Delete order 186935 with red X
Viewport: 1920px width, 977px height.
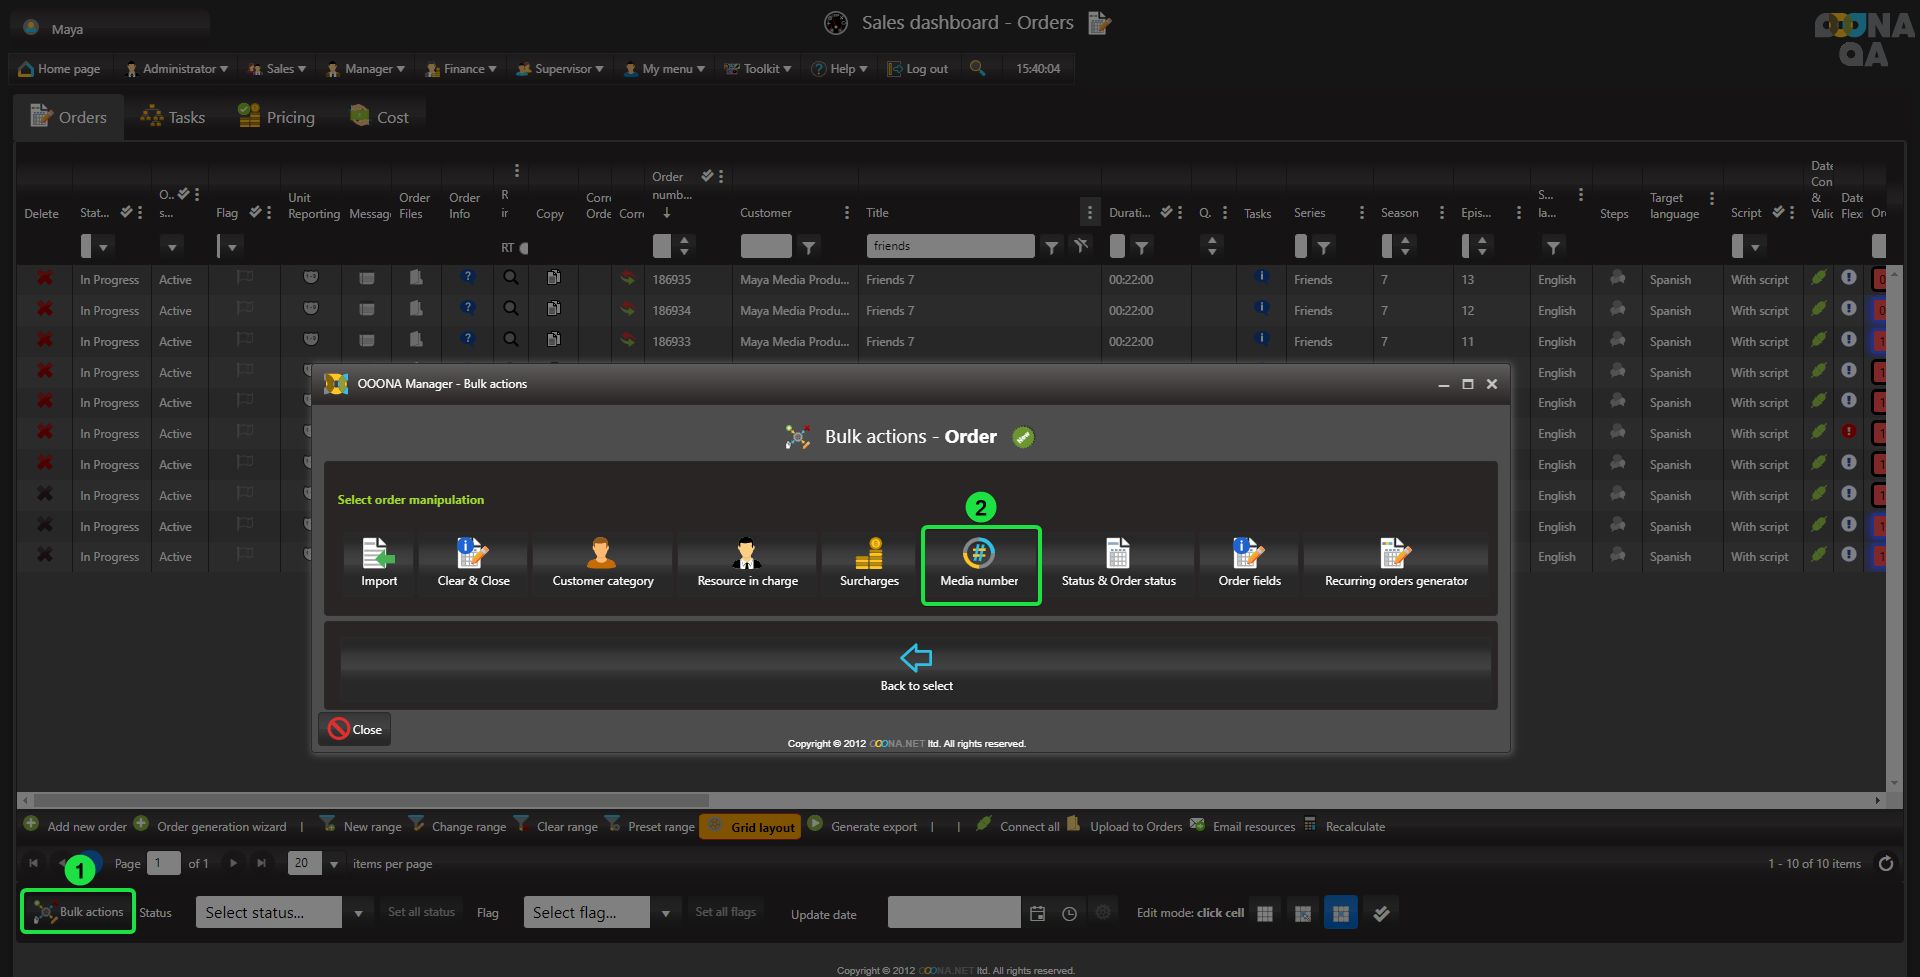45,279
